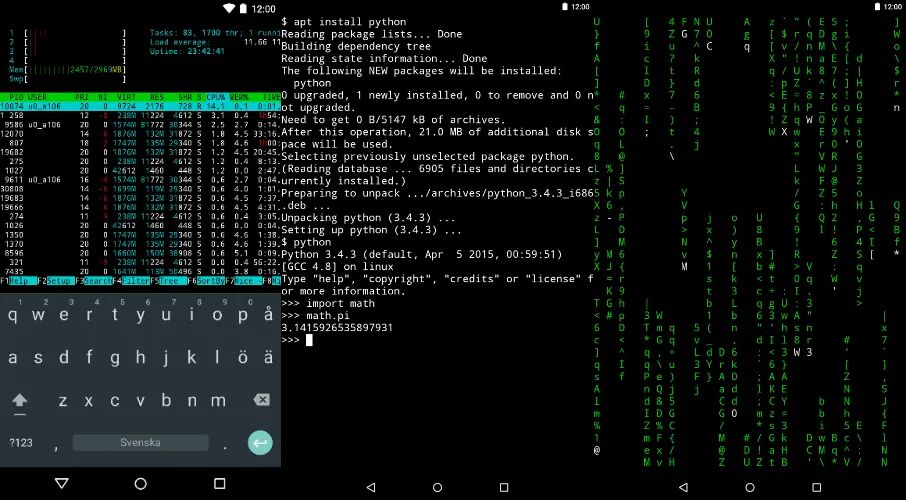Sort by the CPU% column header

coord(216,97)
